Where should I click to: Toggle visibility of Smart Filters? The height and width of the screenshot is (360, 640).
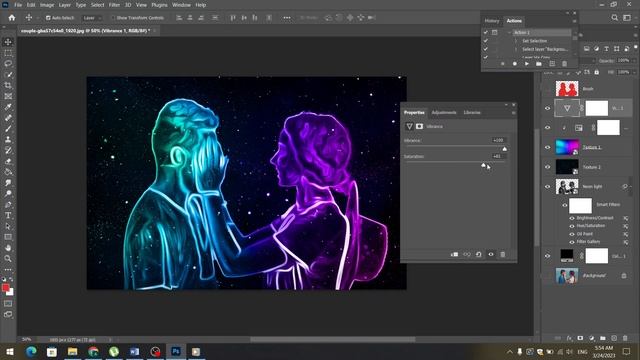pos(565,205)
